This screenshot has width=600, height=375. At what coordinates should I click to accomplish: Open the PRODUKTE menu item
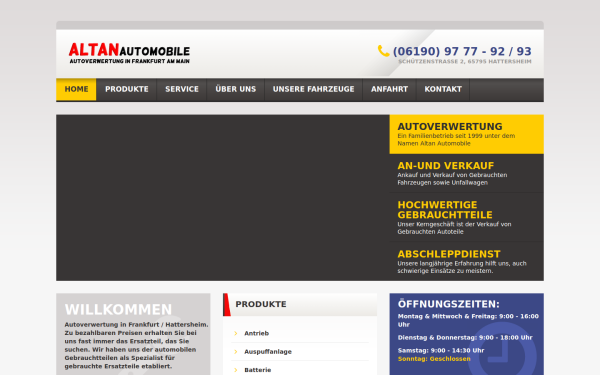point(127,89)
